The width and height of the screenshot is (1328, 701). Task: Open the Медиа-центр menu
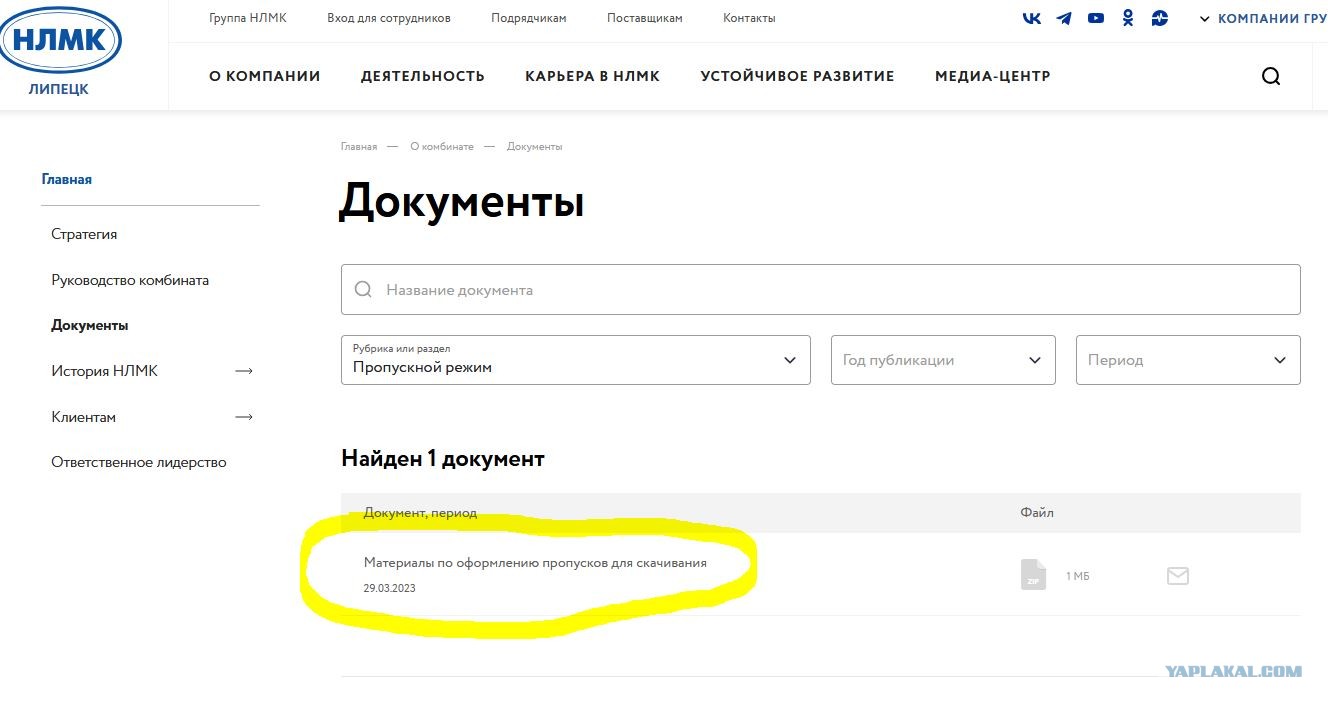coord(993,76)
